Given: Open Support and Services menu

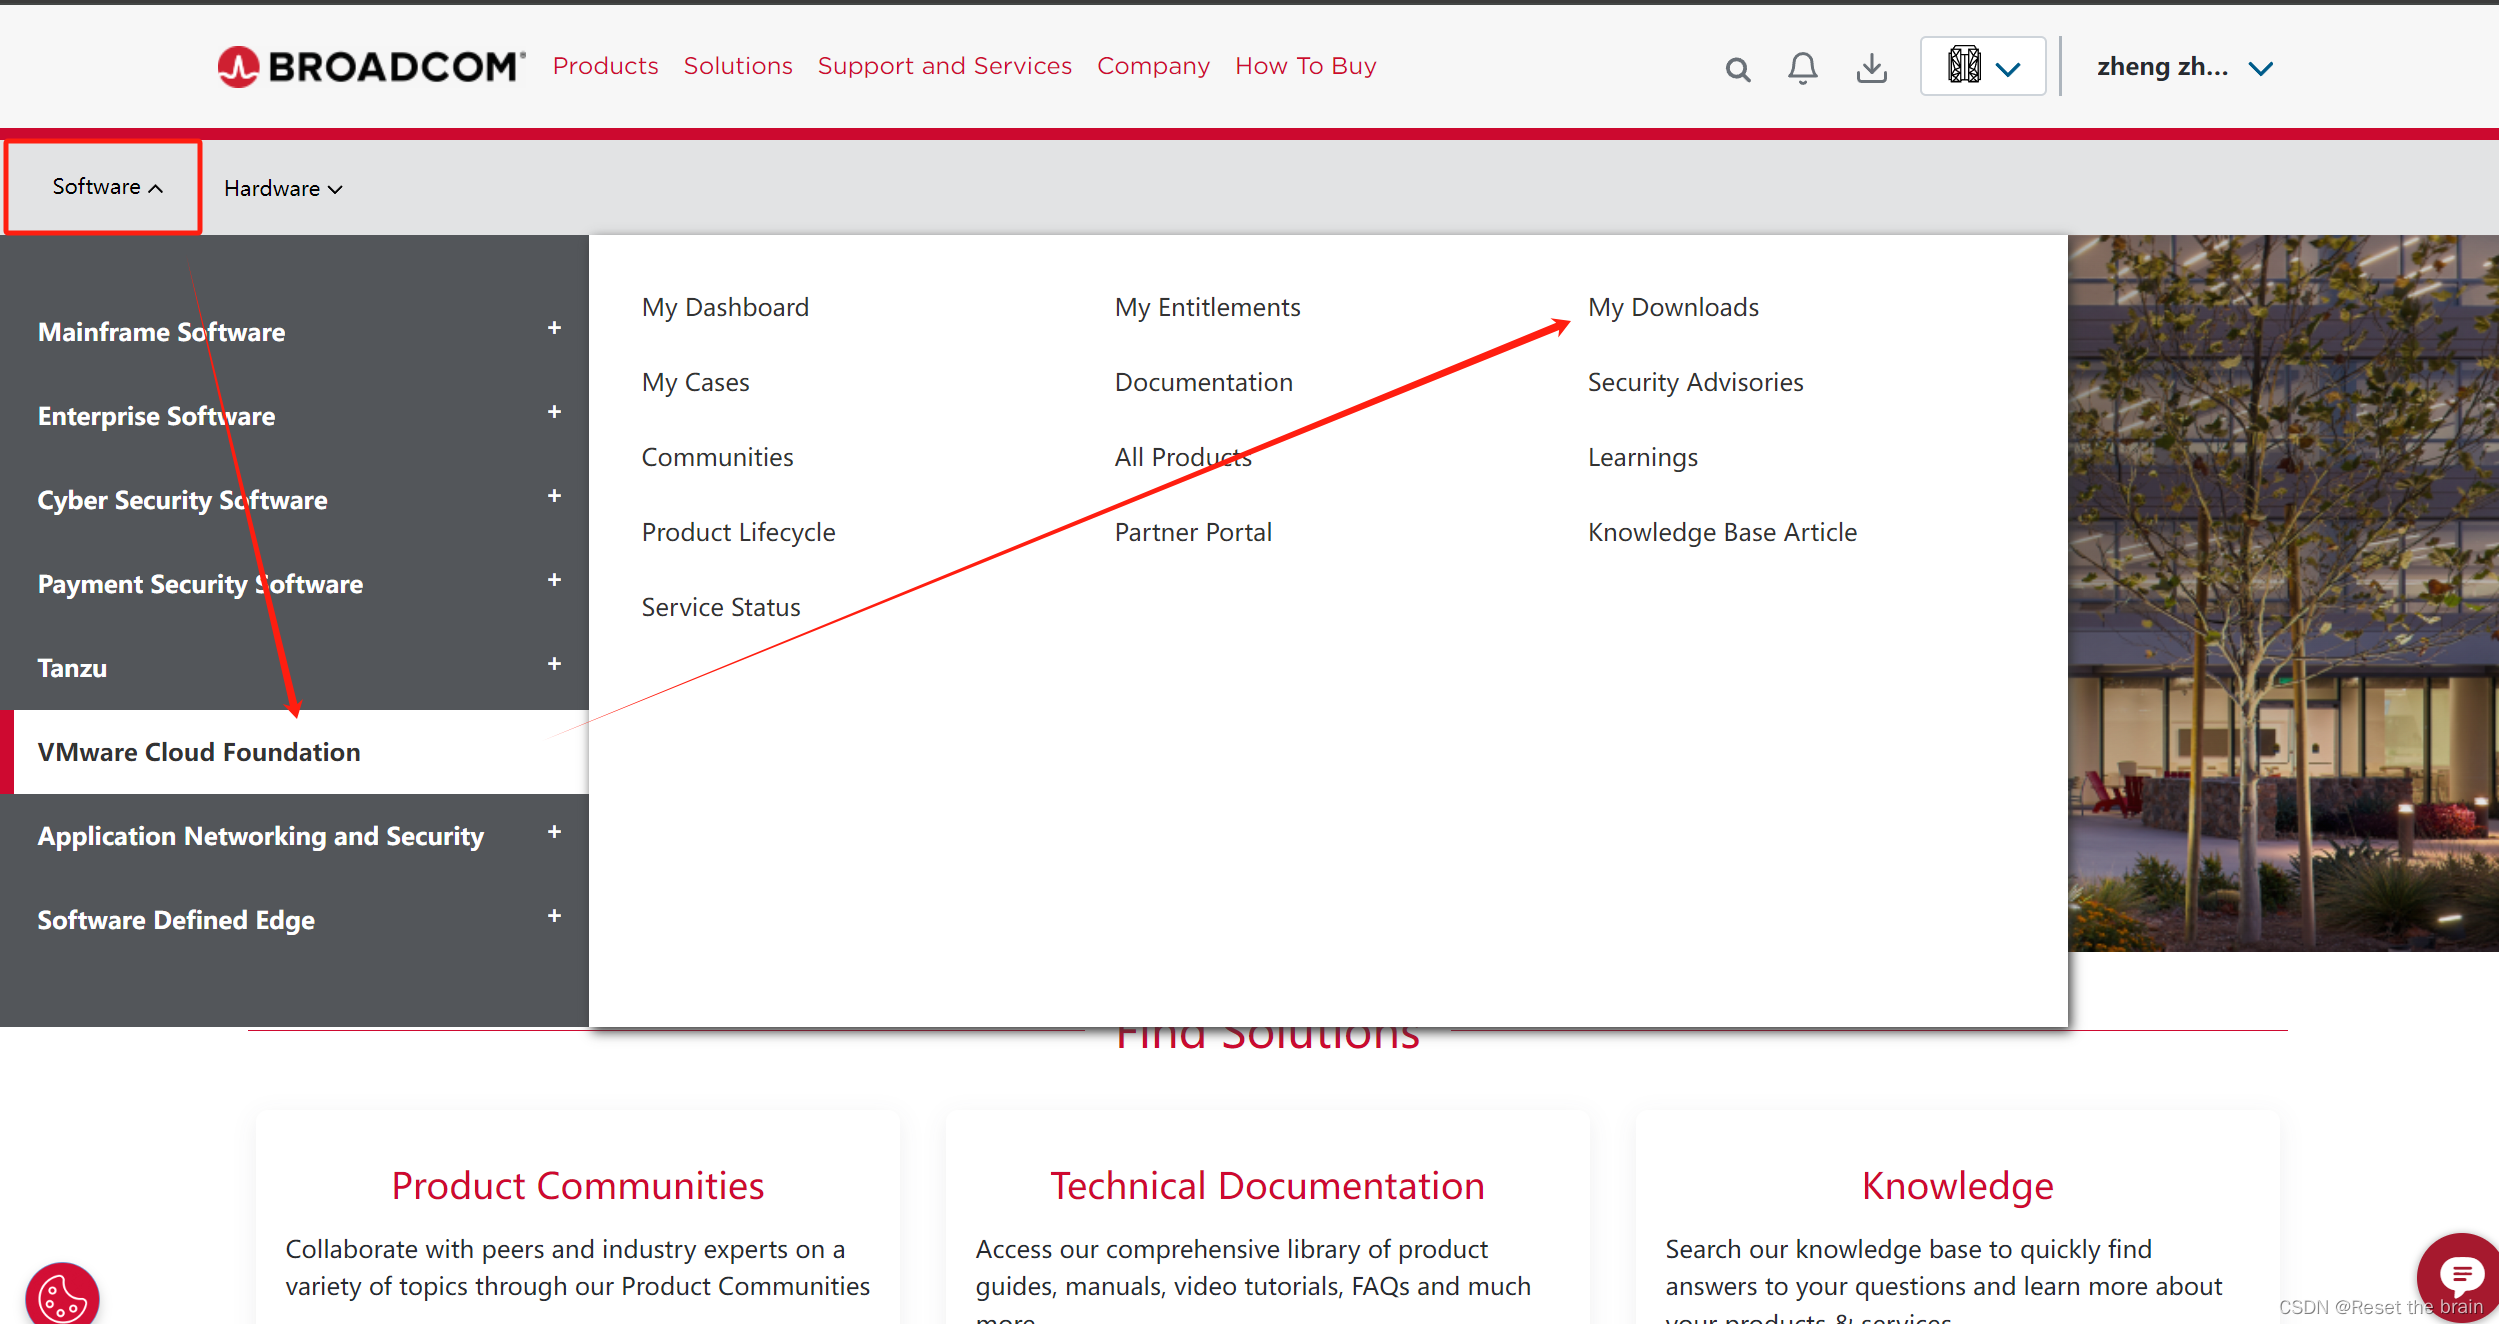Looking at the screenshot, I should point(944,66).
